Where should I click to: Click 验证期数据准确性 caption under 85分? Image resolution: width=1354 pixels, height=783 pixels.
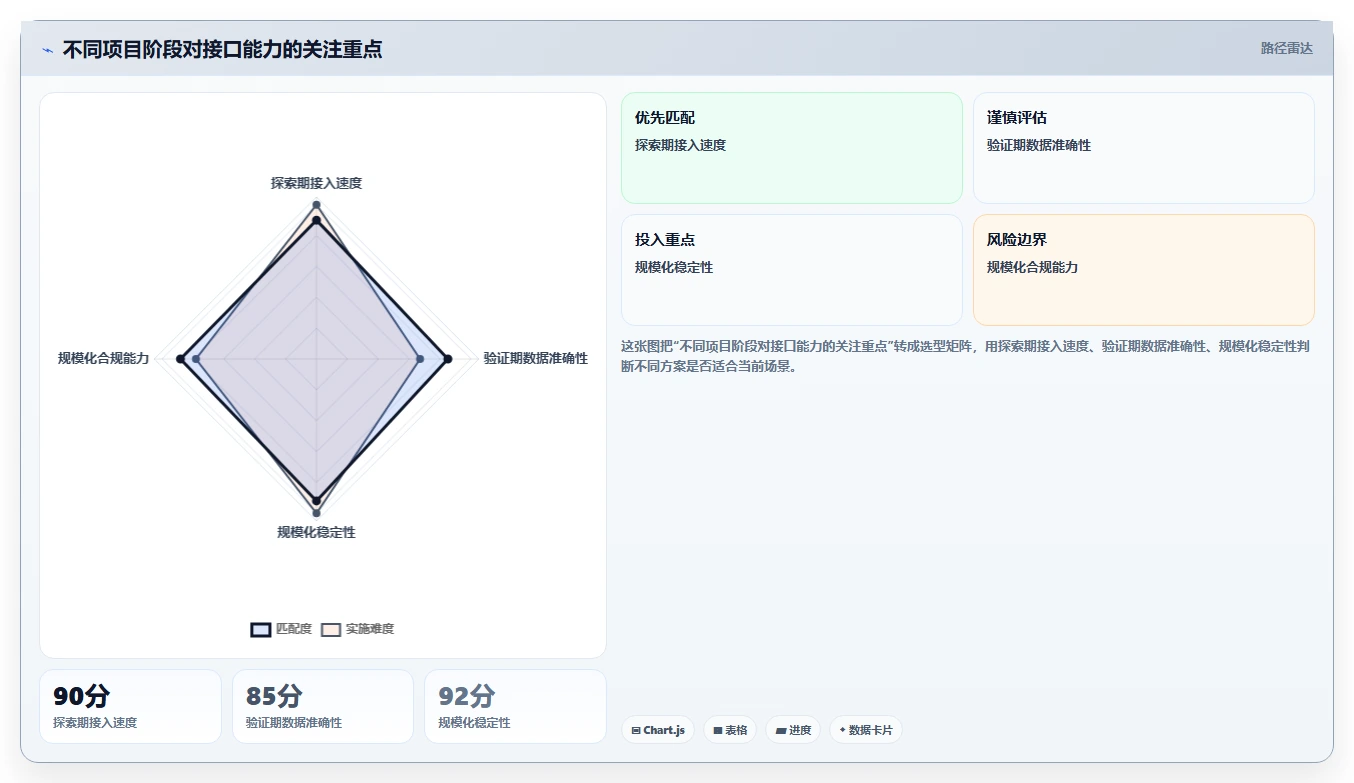(x=294, y=722)
